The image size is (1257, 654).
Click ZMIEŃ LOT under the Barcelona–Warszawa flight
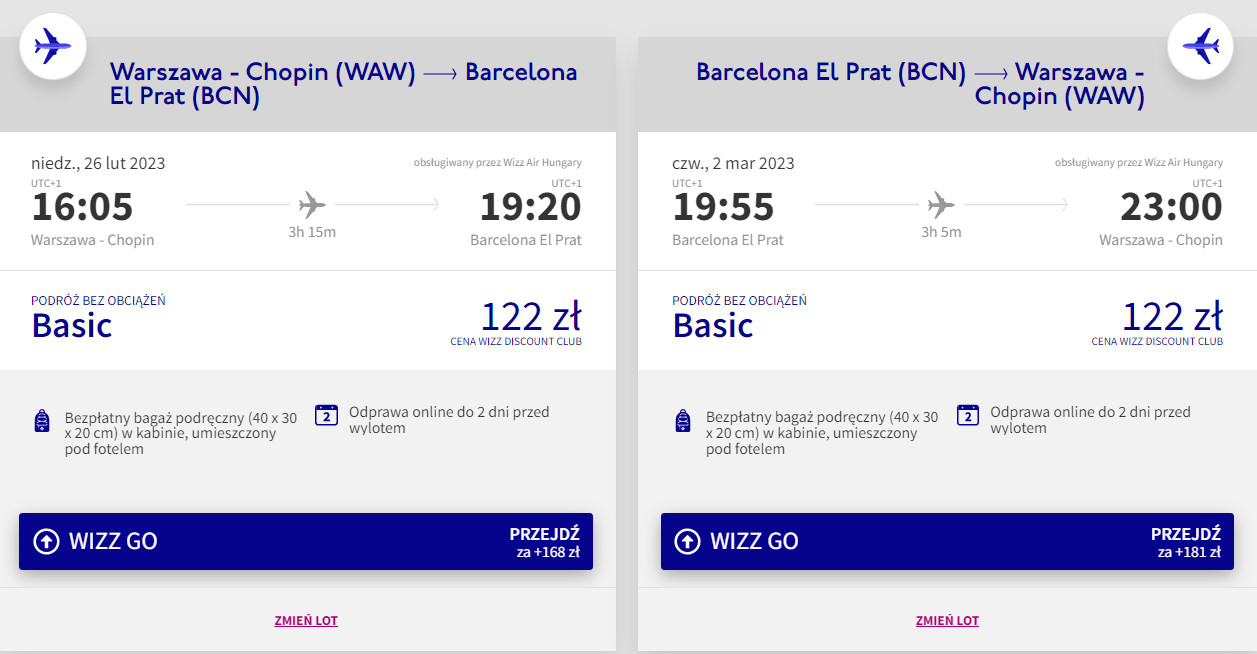click(x=947, y=621)
